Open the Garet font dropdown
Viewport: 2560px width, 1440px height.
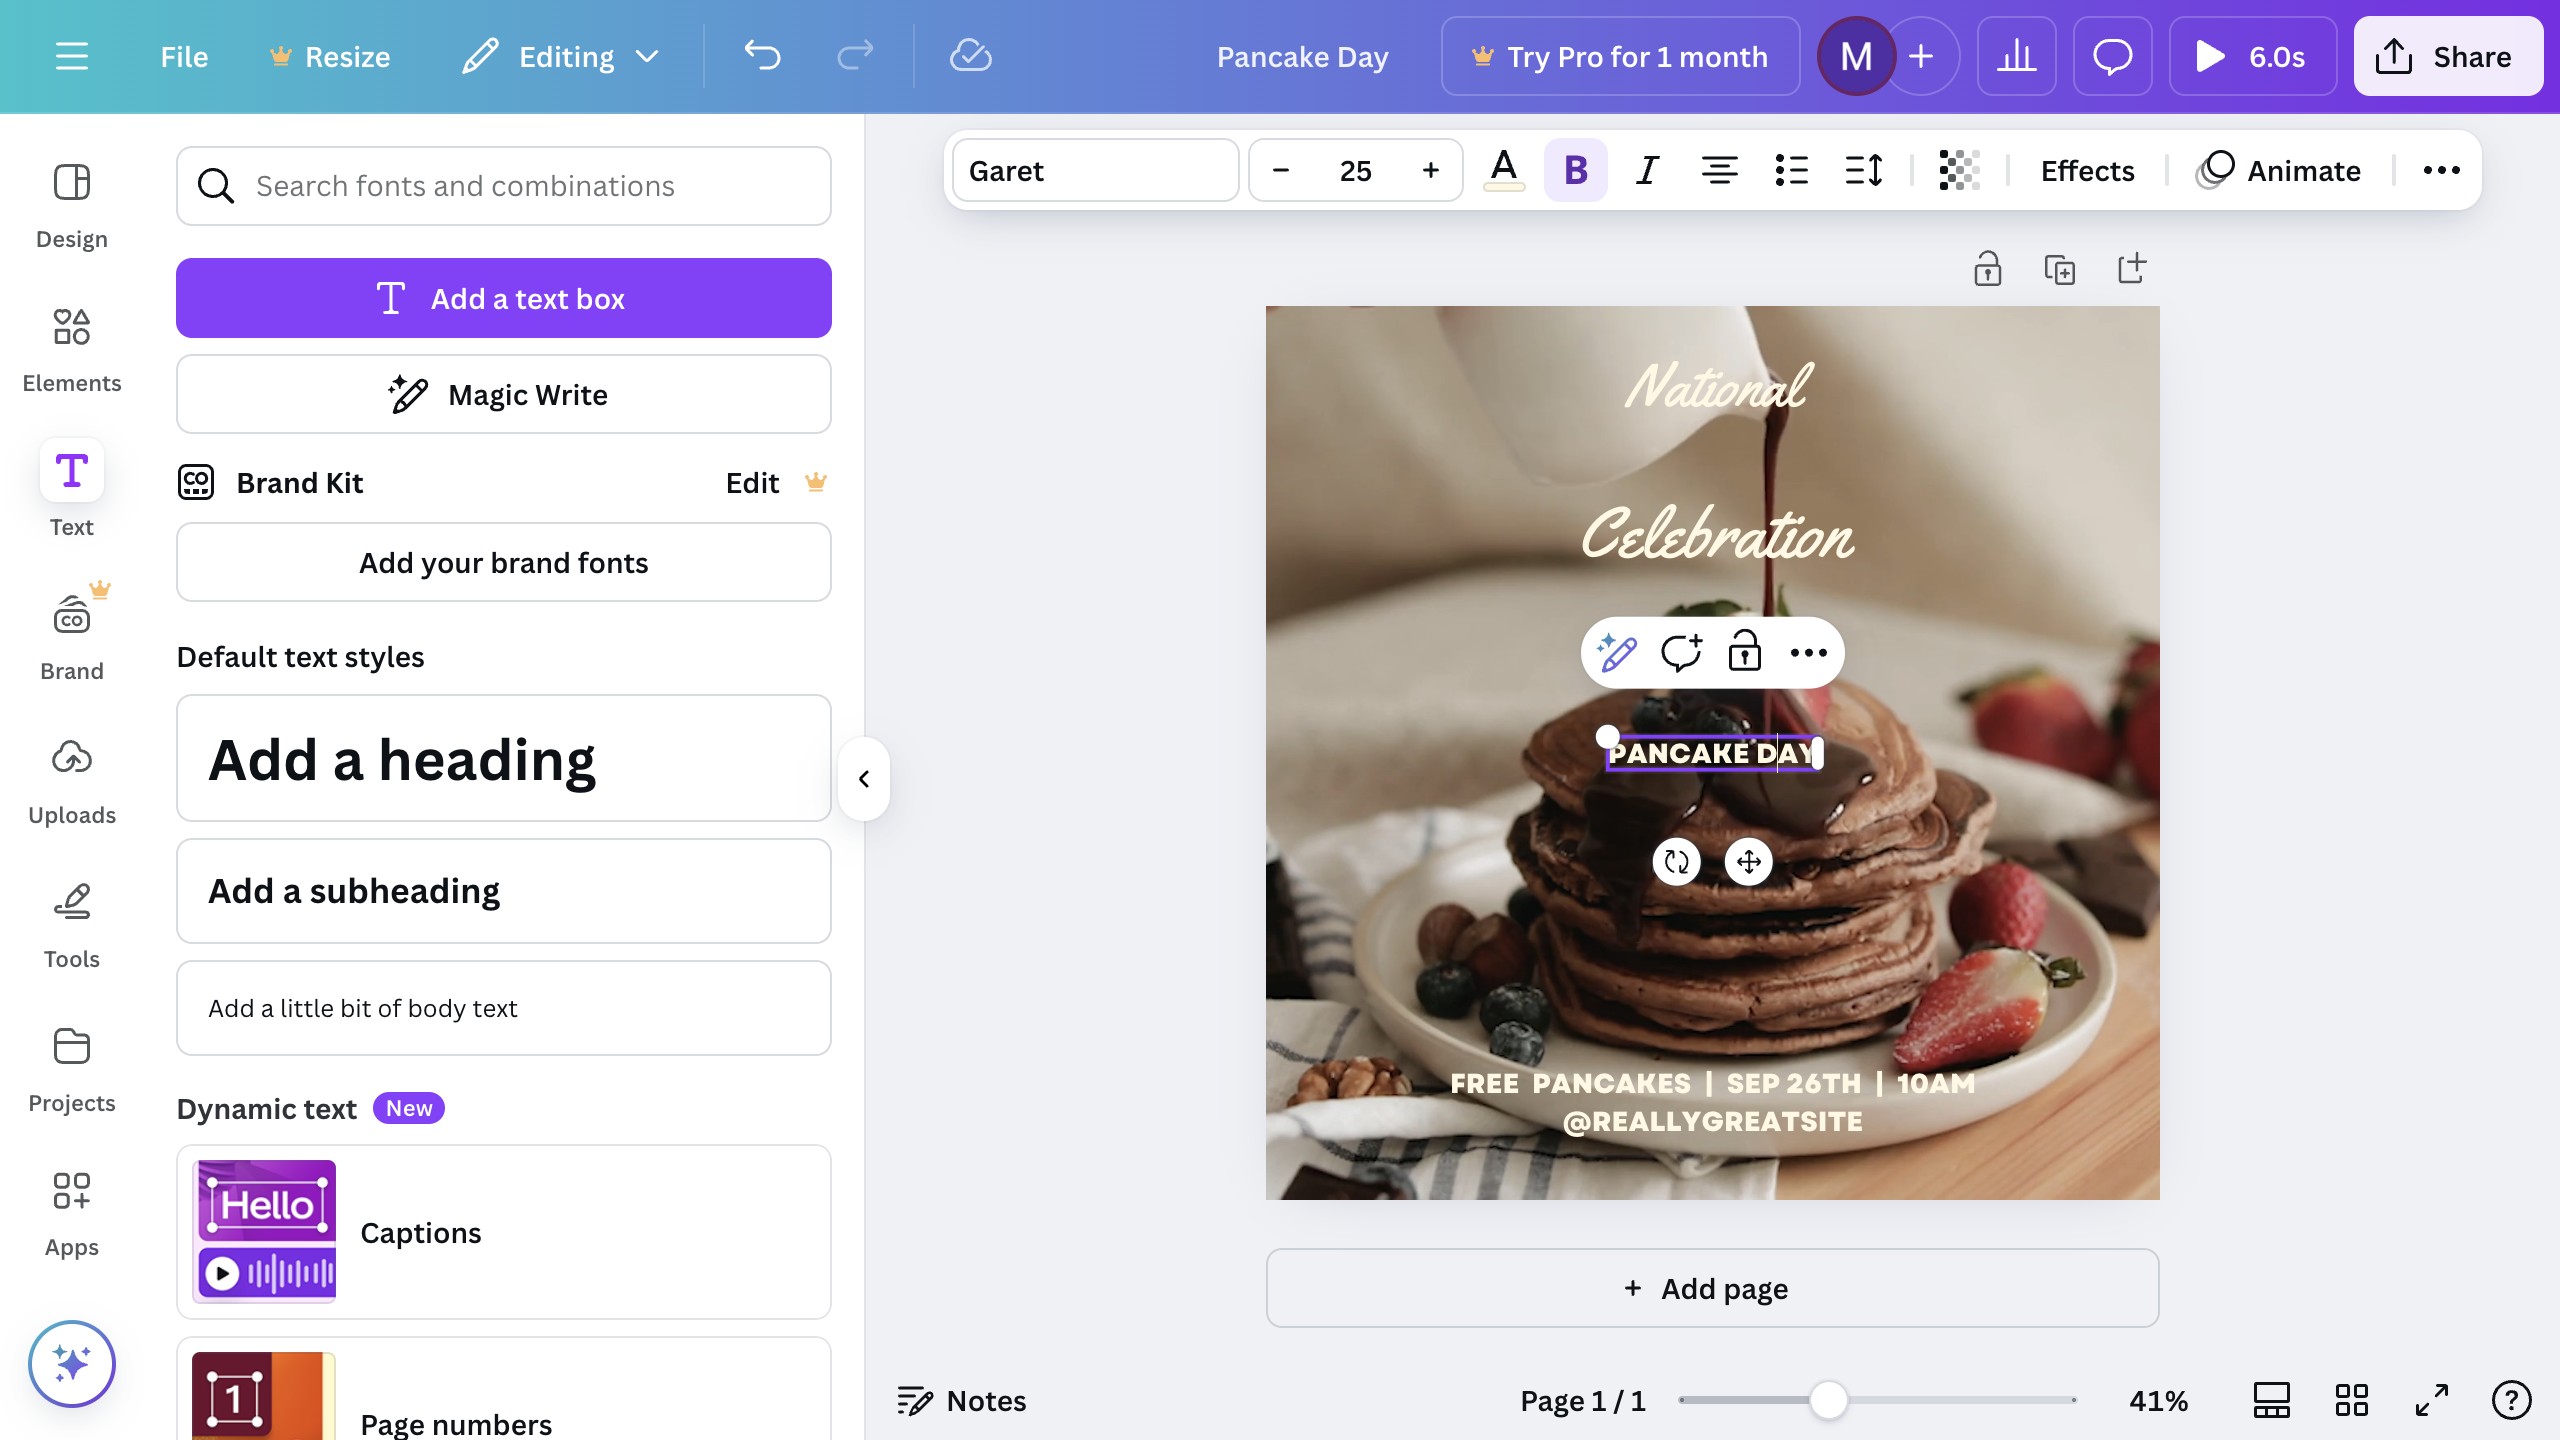pyautogui.click(x=1095, y=170)
